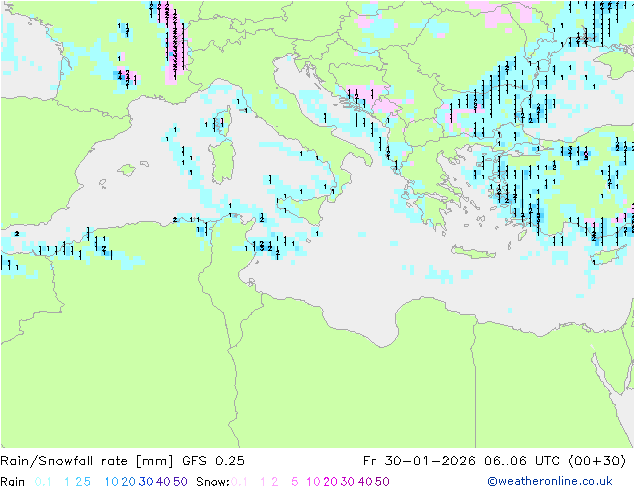Click the 'Snow:' legend label

[213, 482]
